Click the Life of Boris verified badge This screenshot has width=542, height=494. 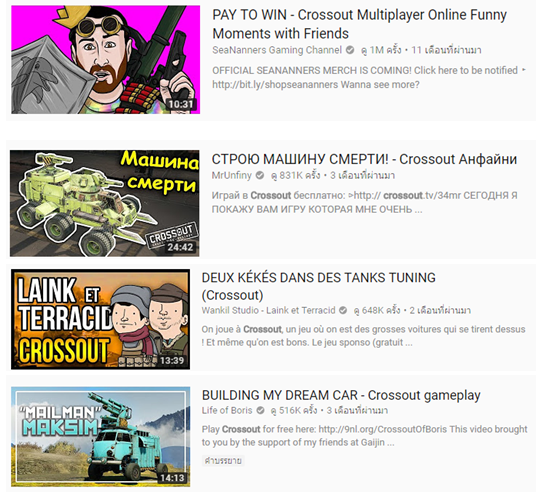[260, 410]
